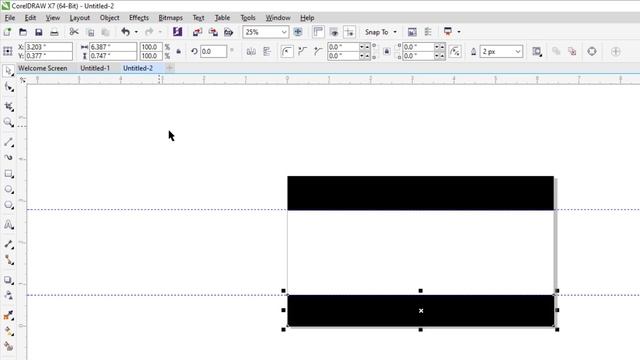Create a new document

[x=7, y=32]
